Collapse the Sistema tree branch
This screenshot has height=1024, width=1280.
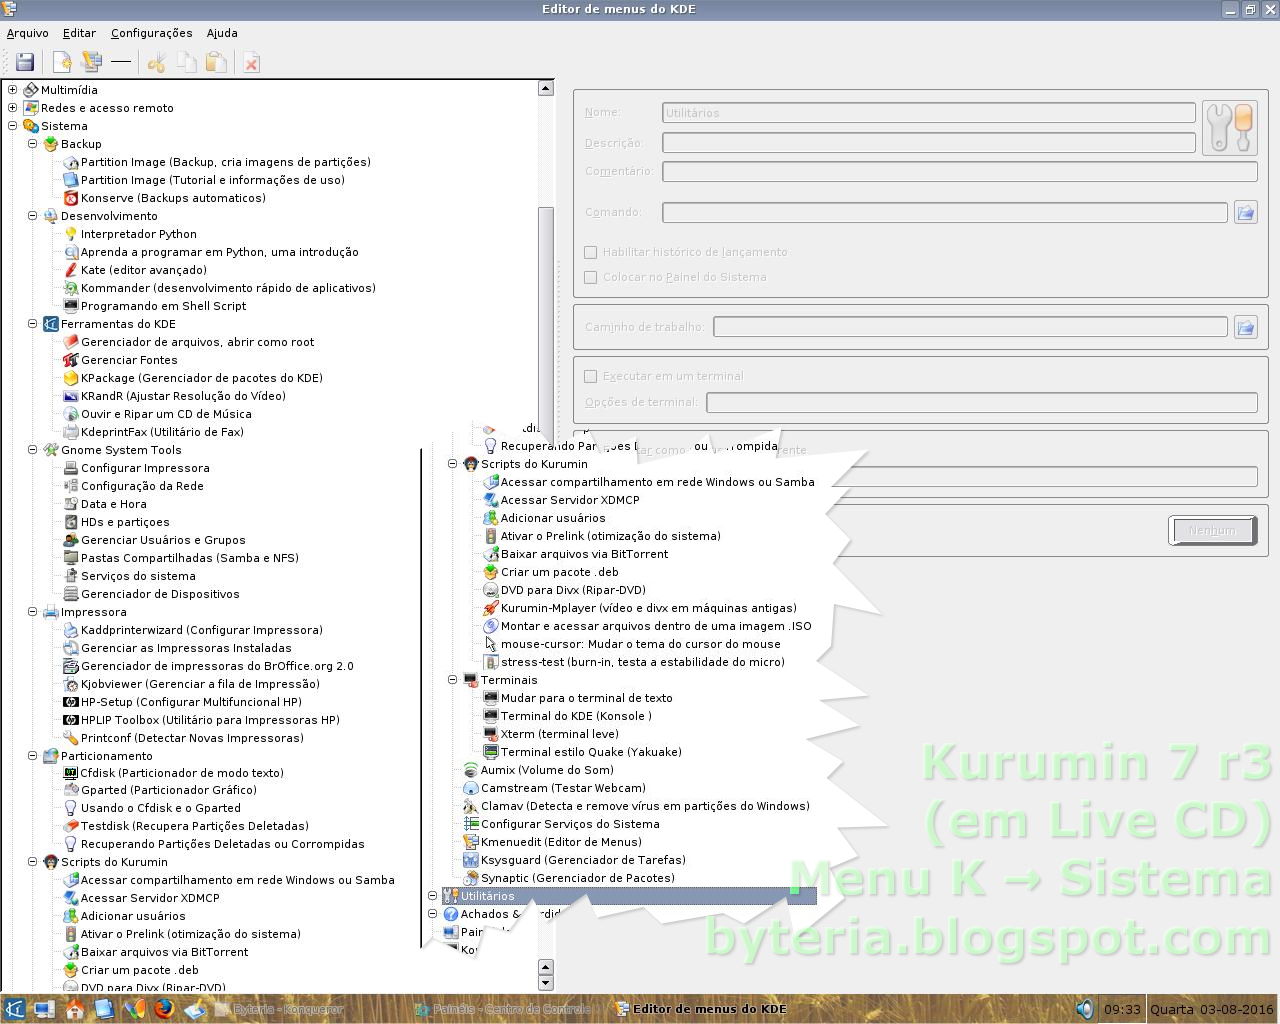coord(12,126)
